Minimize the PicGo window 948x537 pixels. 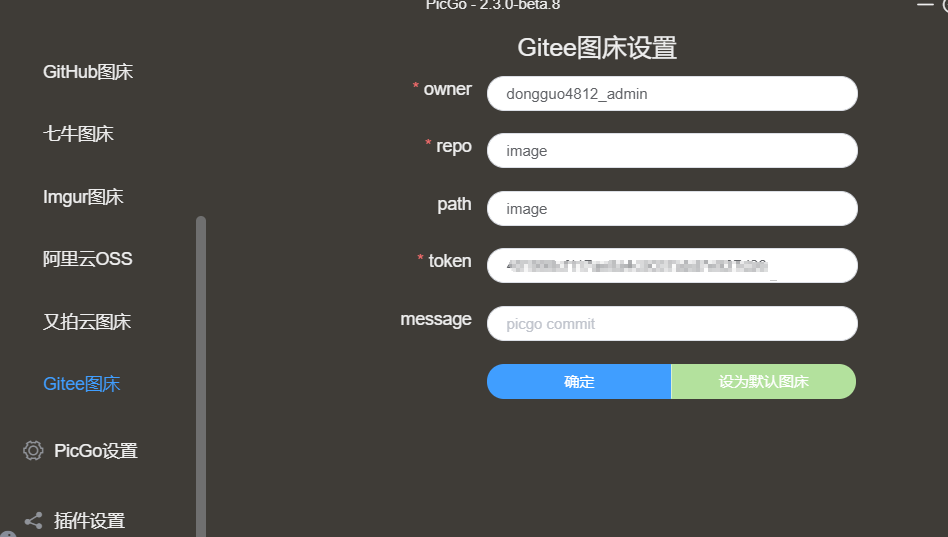[x=925, y=5]
